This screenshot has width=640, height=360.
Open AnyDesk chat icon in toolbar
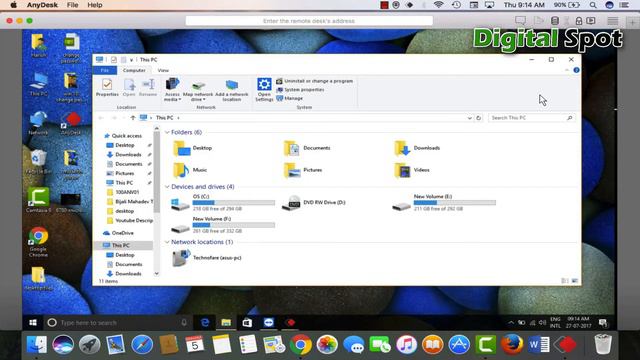pos(520,20)
